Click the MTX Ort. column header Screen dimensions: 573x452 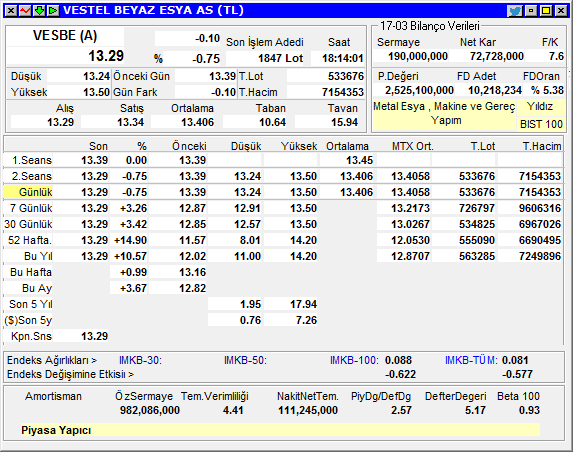(x=413, y=146)
